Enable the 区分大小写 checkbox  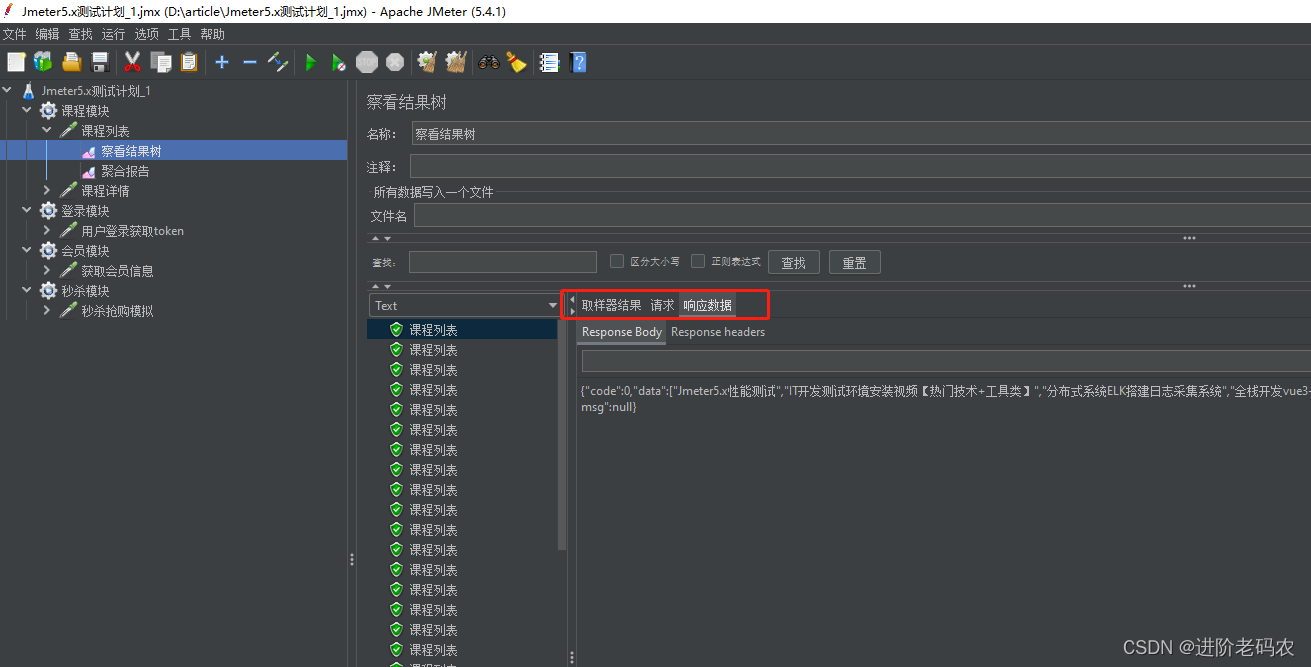click(x=617, y=261)
